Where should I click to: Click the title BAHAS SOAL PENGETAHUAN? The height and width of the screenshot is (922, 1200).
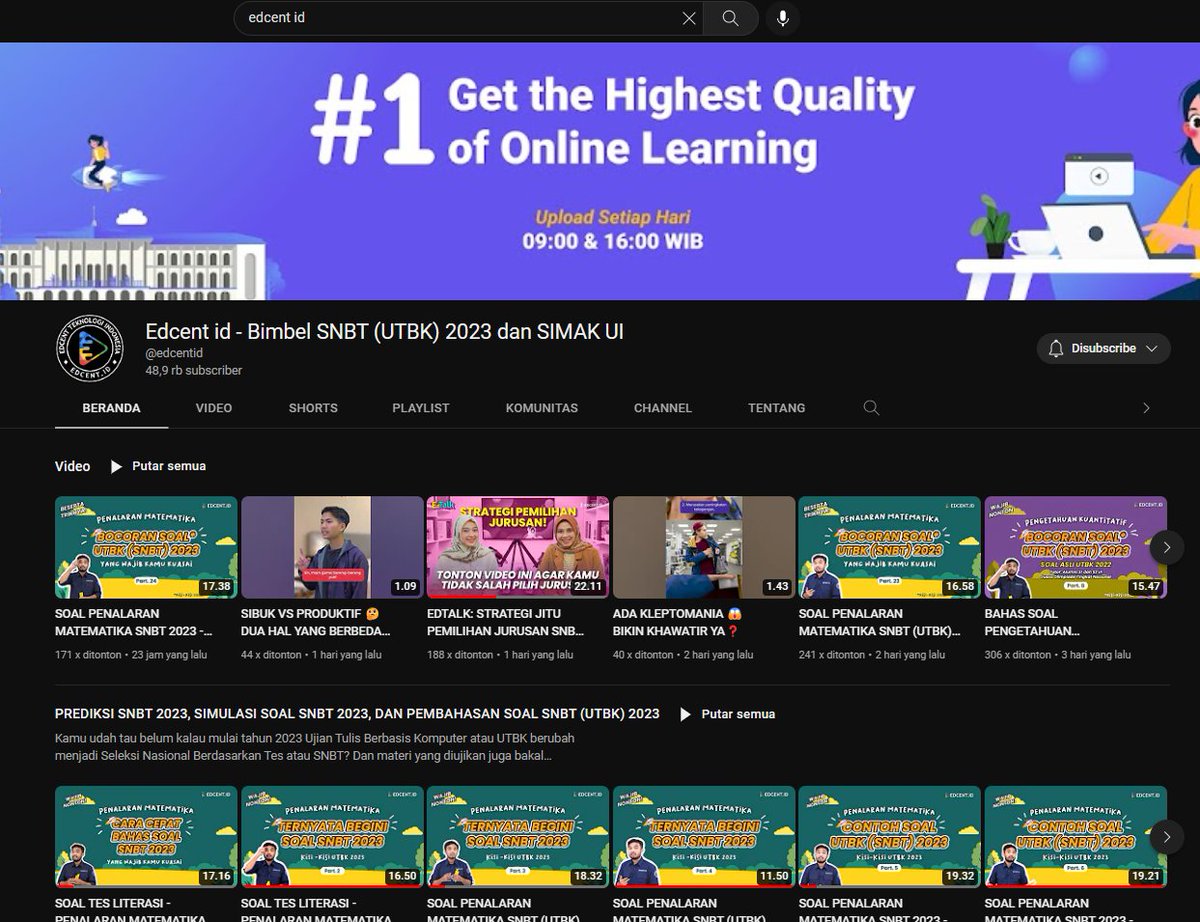pyautogui.click(x=1033, y=622)
